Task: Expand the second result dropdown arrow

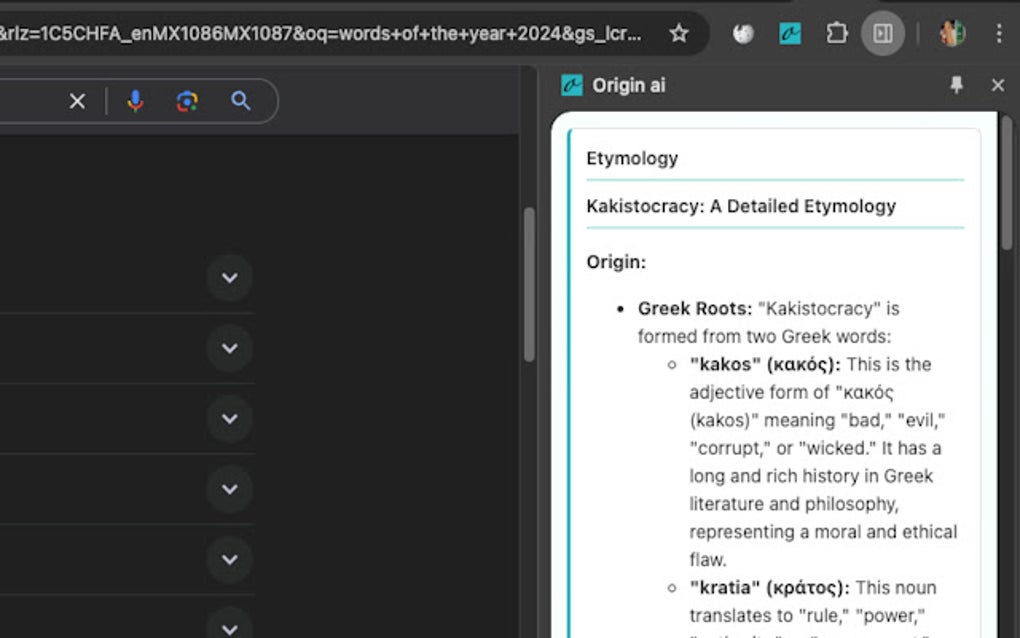Action: [x=229, y=348]
